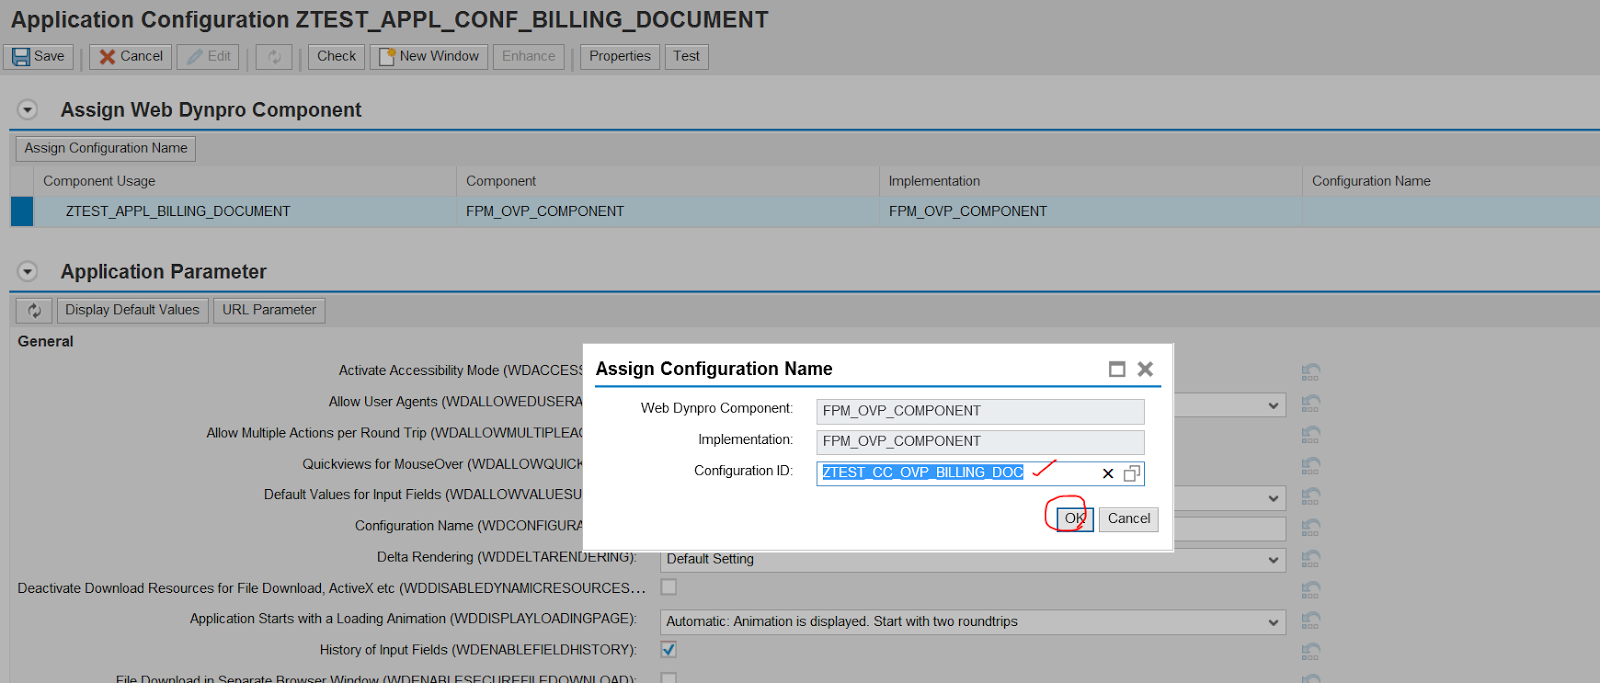Click the URL Parameter button

pyautogui.click(x=269, y=311)
